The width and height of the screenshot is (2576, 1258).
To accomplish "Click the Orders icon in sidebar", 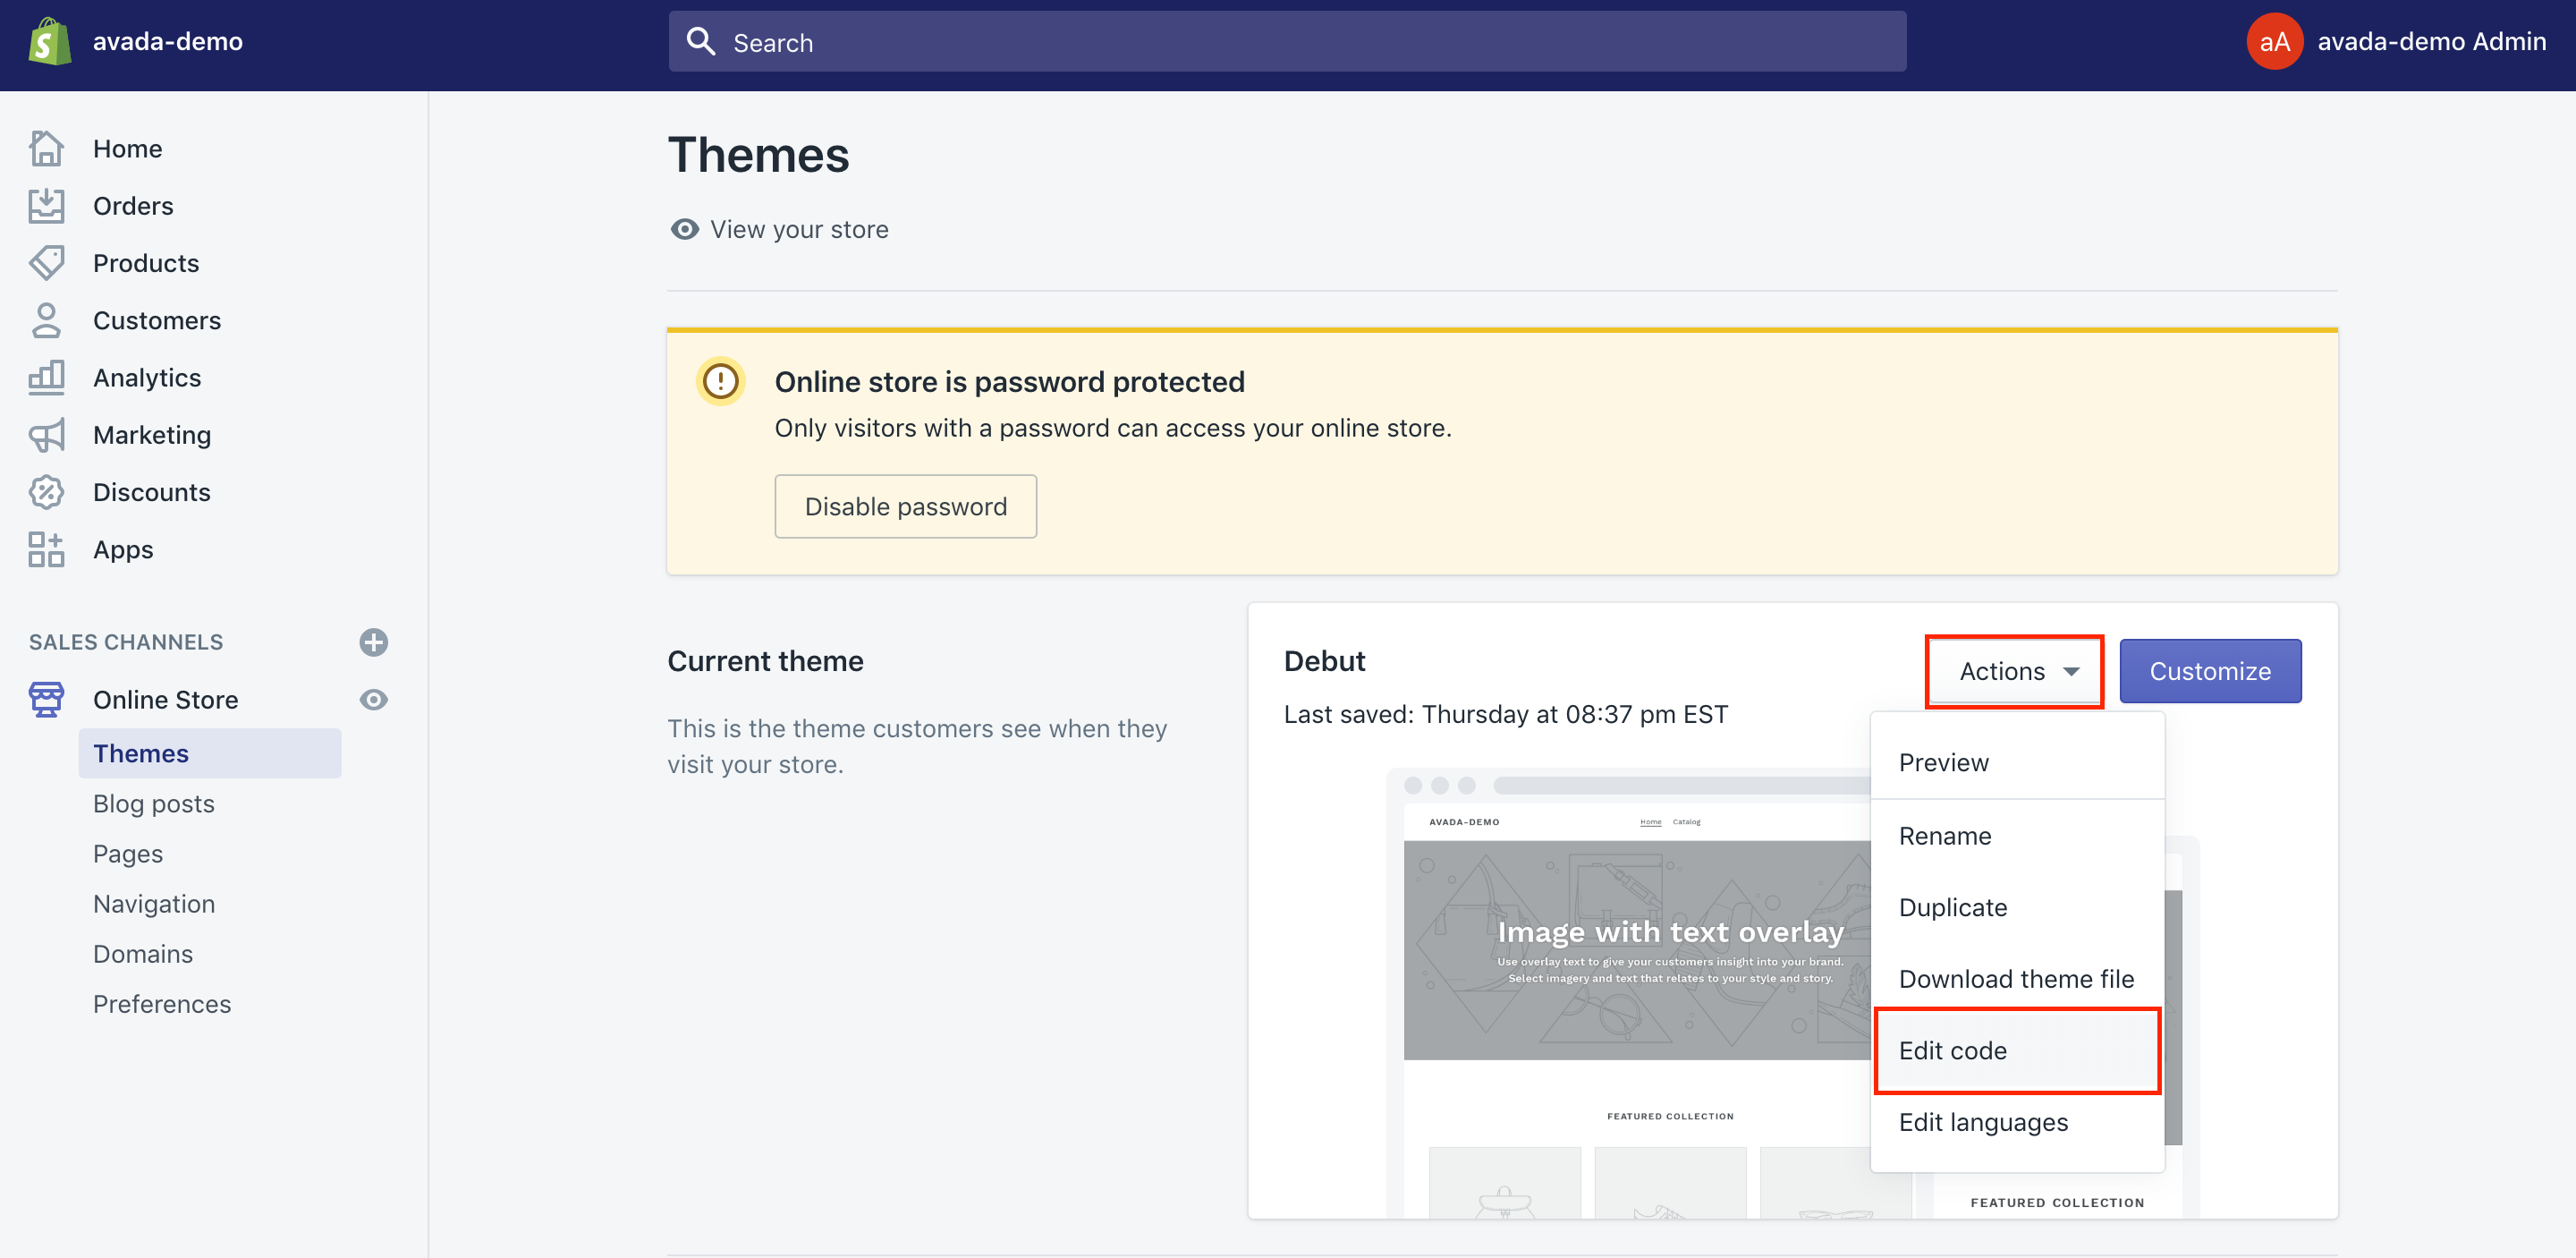I will [x=46, y=204].
